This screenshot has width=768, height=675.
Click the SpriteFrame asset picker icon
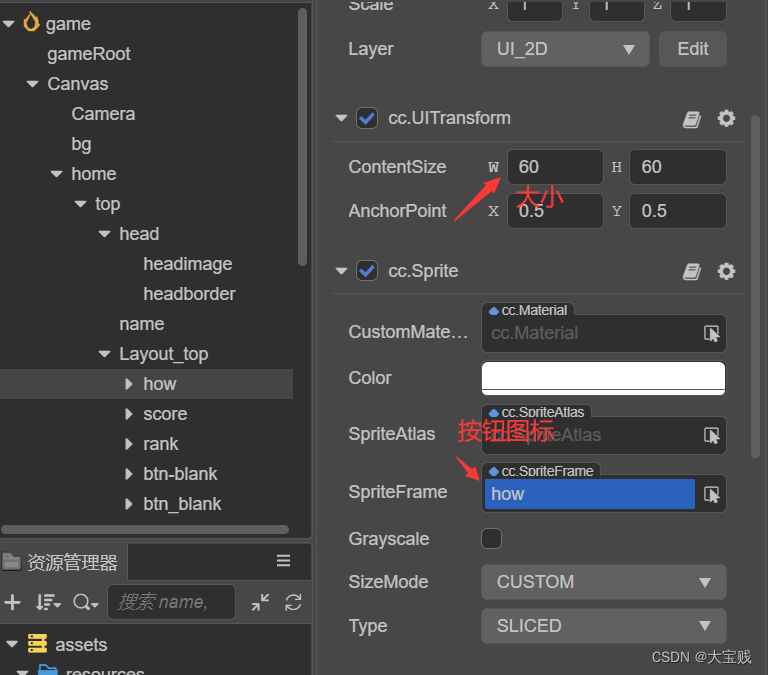coord(711,494)
